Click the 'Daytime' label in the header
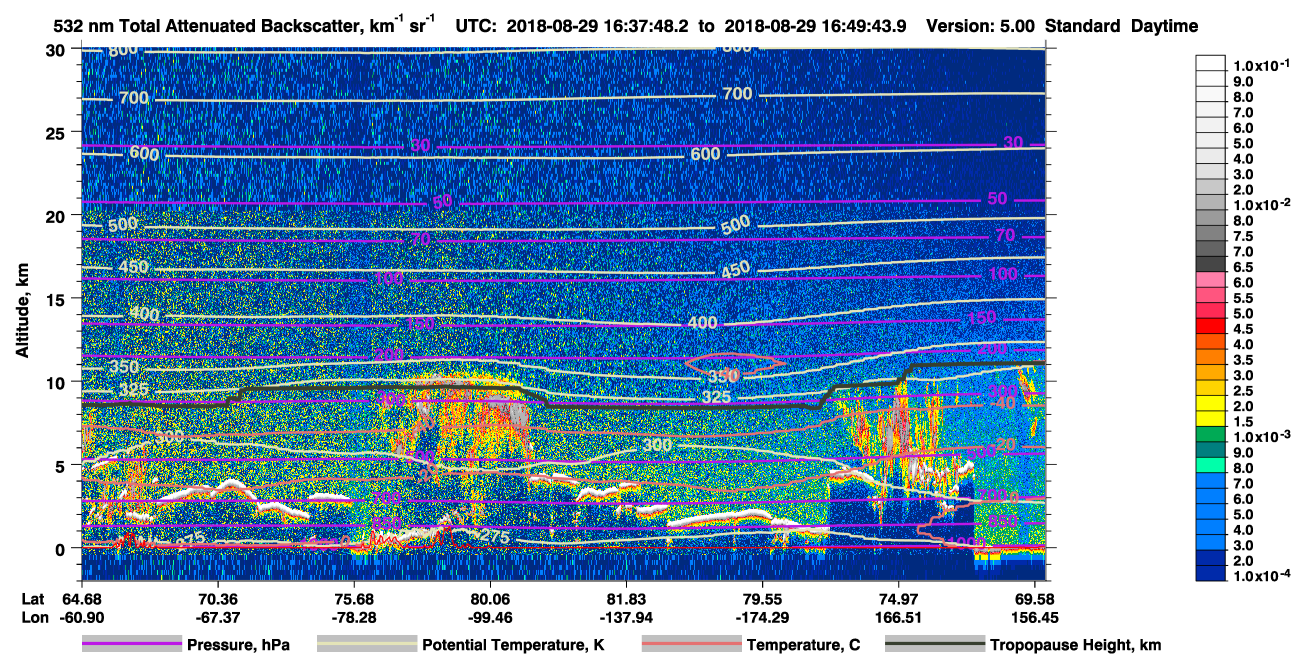This screenshot has height=667, width=1300. [x=1164, y=26]
